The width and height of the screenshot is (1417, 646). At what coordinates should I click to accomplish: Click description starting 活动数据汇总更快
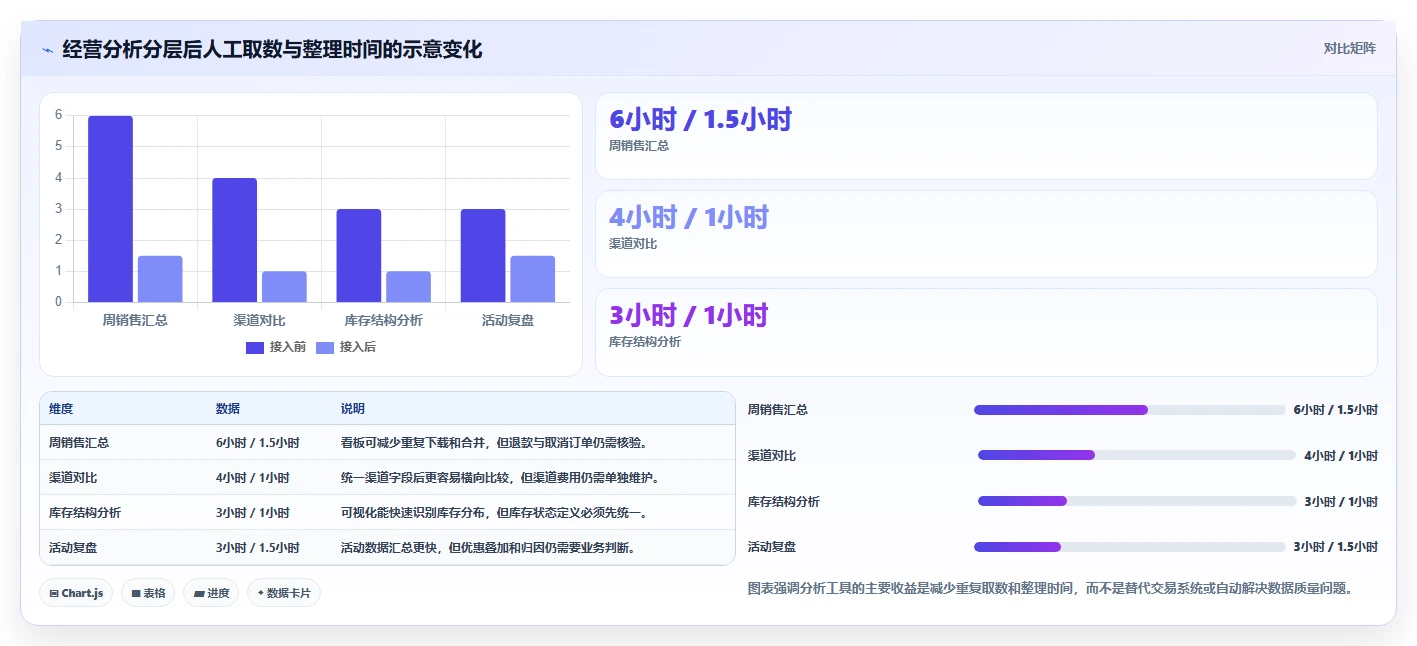(488, 547)
